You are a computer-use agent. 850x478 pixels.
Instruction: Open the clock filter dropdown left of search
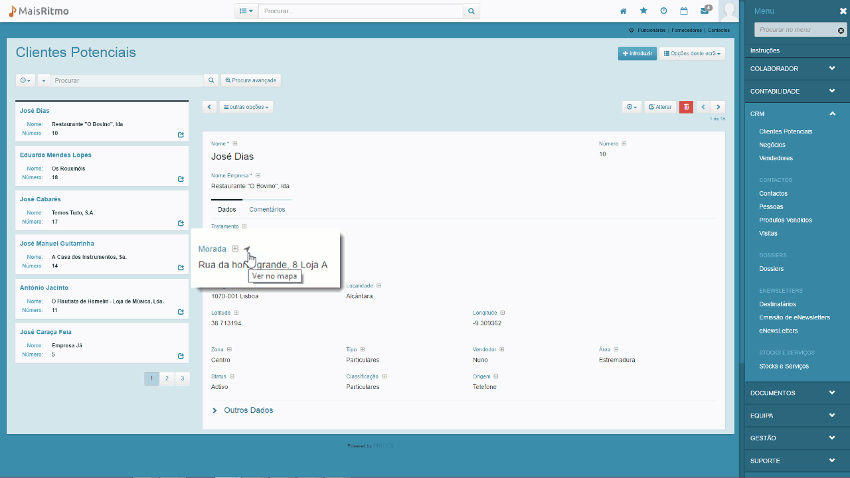pyautogui.click(x=25, y=80)
